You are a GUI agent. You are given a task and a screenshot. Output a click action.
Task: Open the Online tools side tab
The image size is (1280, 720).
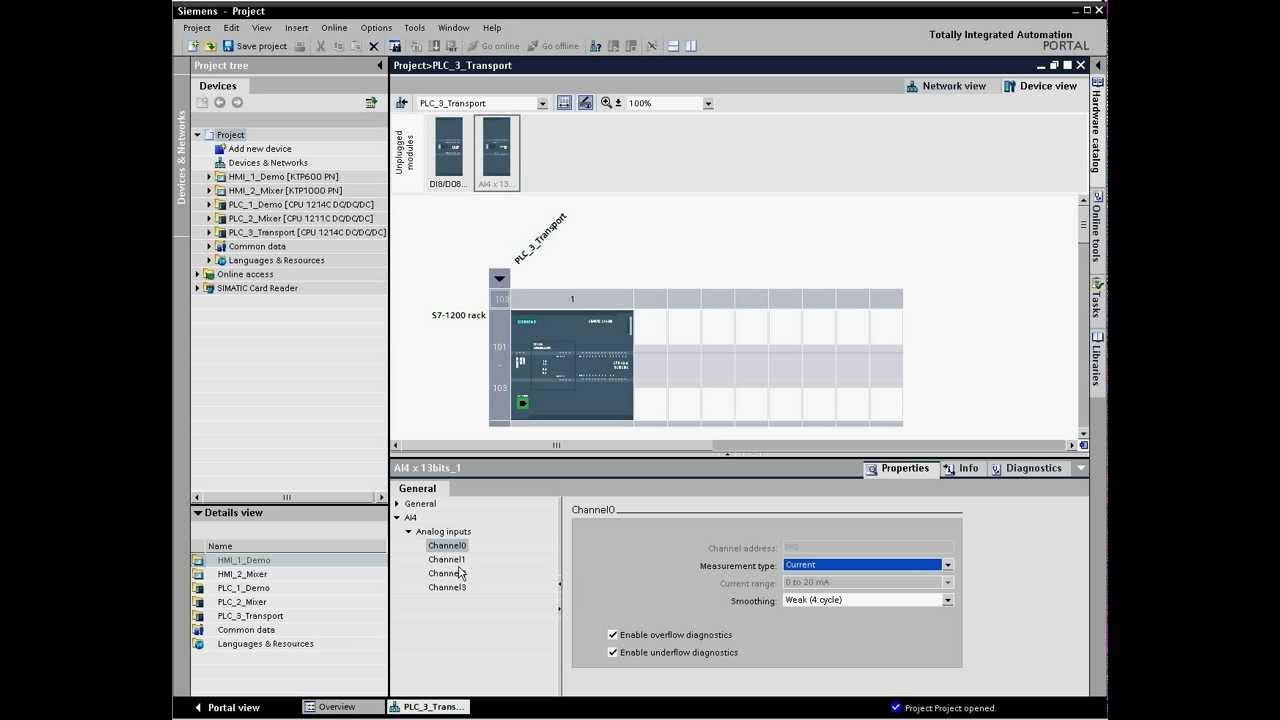tap(1097, 226)
